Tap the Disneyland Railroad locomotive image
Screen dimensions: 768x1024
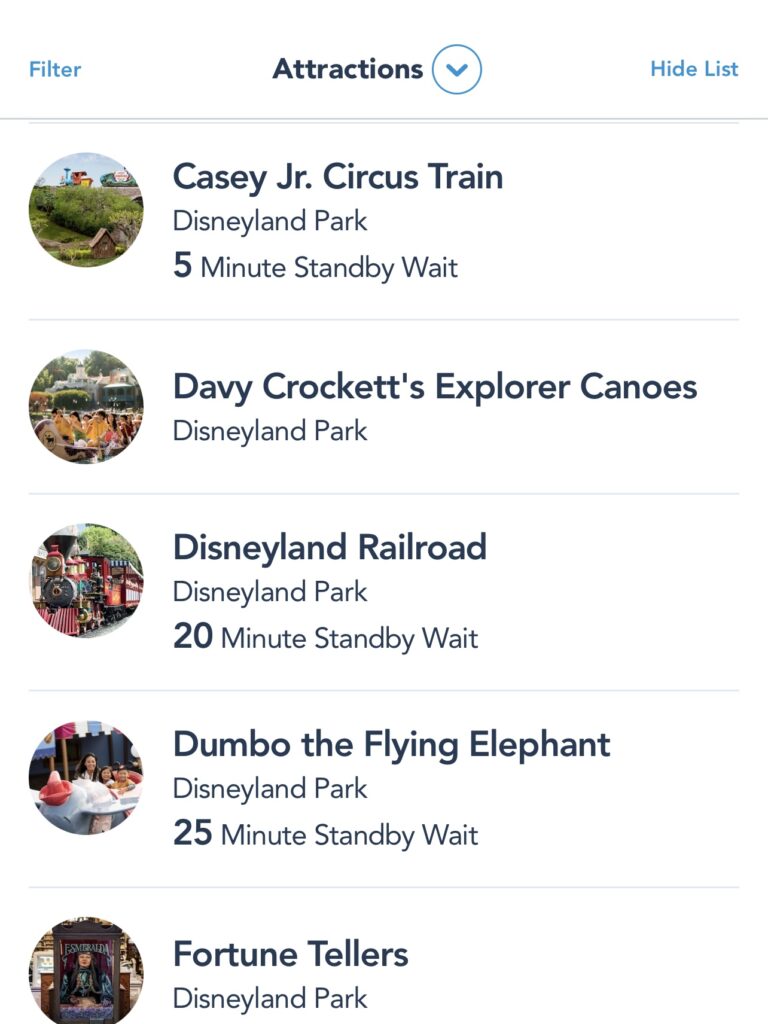86,581
